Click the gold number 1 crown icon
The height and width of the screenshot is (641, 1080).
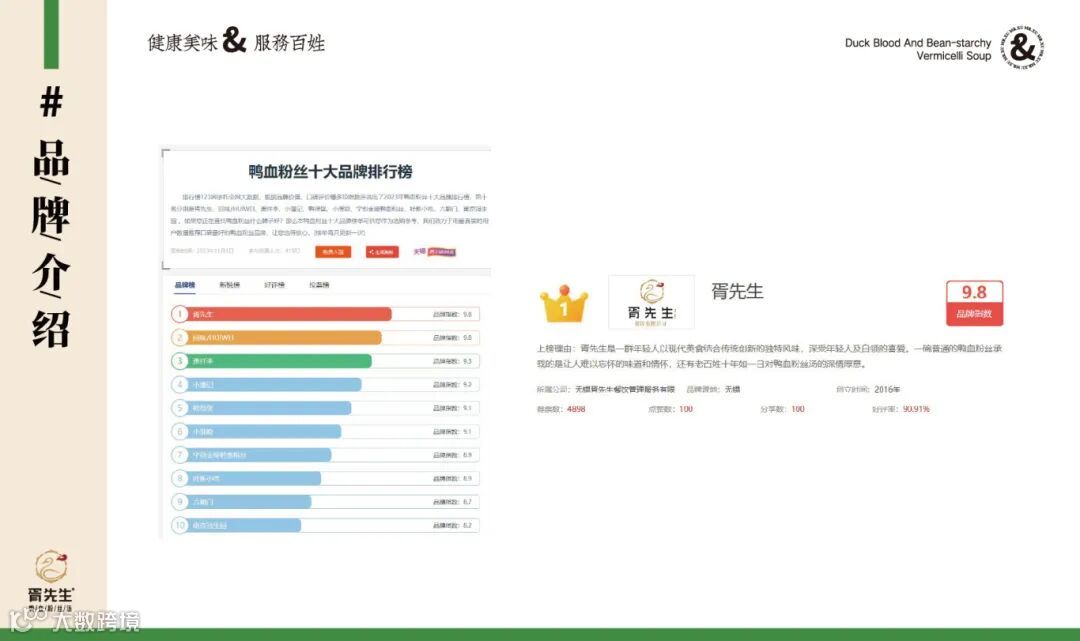click(564, 304)
